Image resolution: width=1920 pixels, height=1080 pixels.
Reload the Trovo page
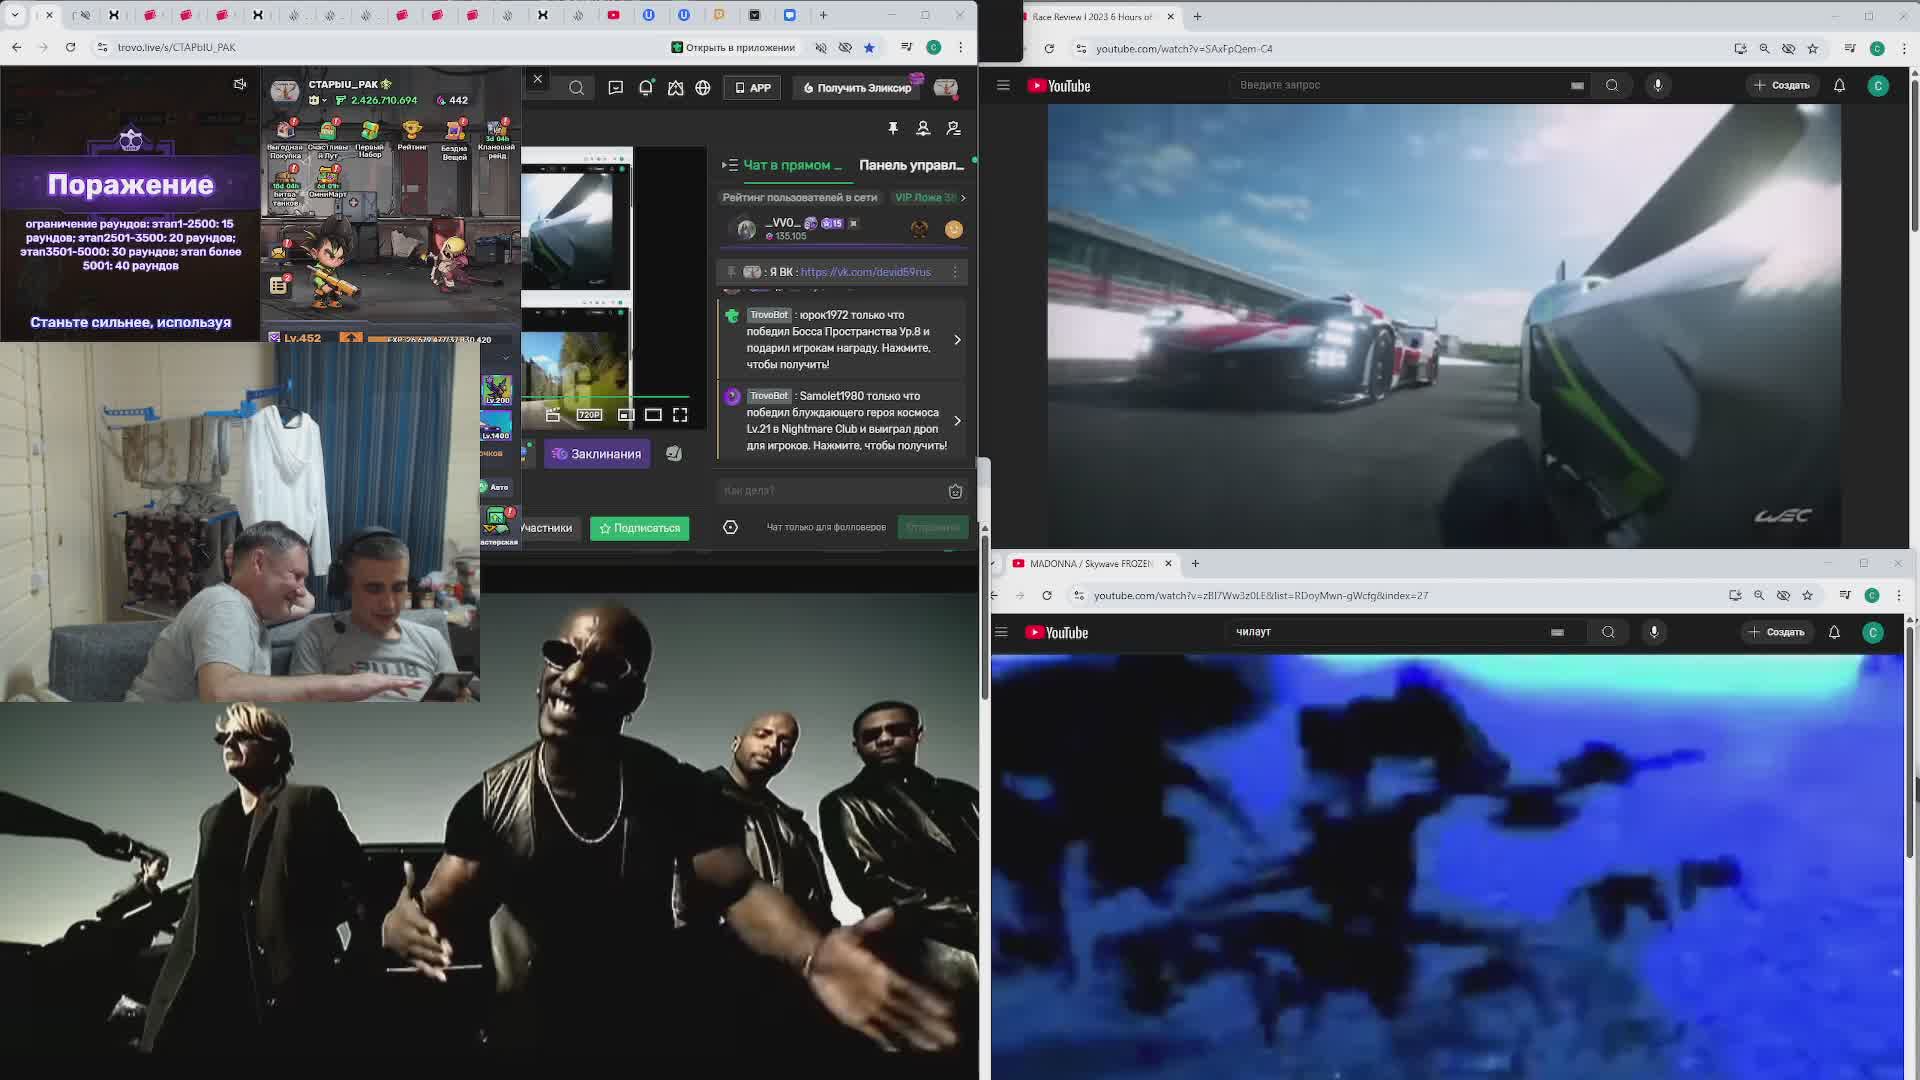(x=70, y=47)
